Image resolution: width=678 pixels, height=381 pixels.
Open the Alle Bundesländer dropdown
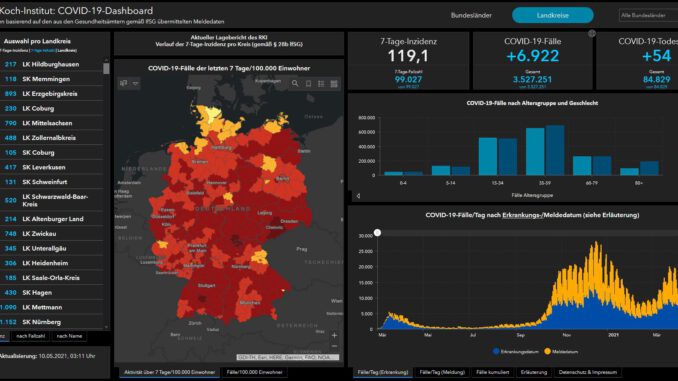[648, 15]
